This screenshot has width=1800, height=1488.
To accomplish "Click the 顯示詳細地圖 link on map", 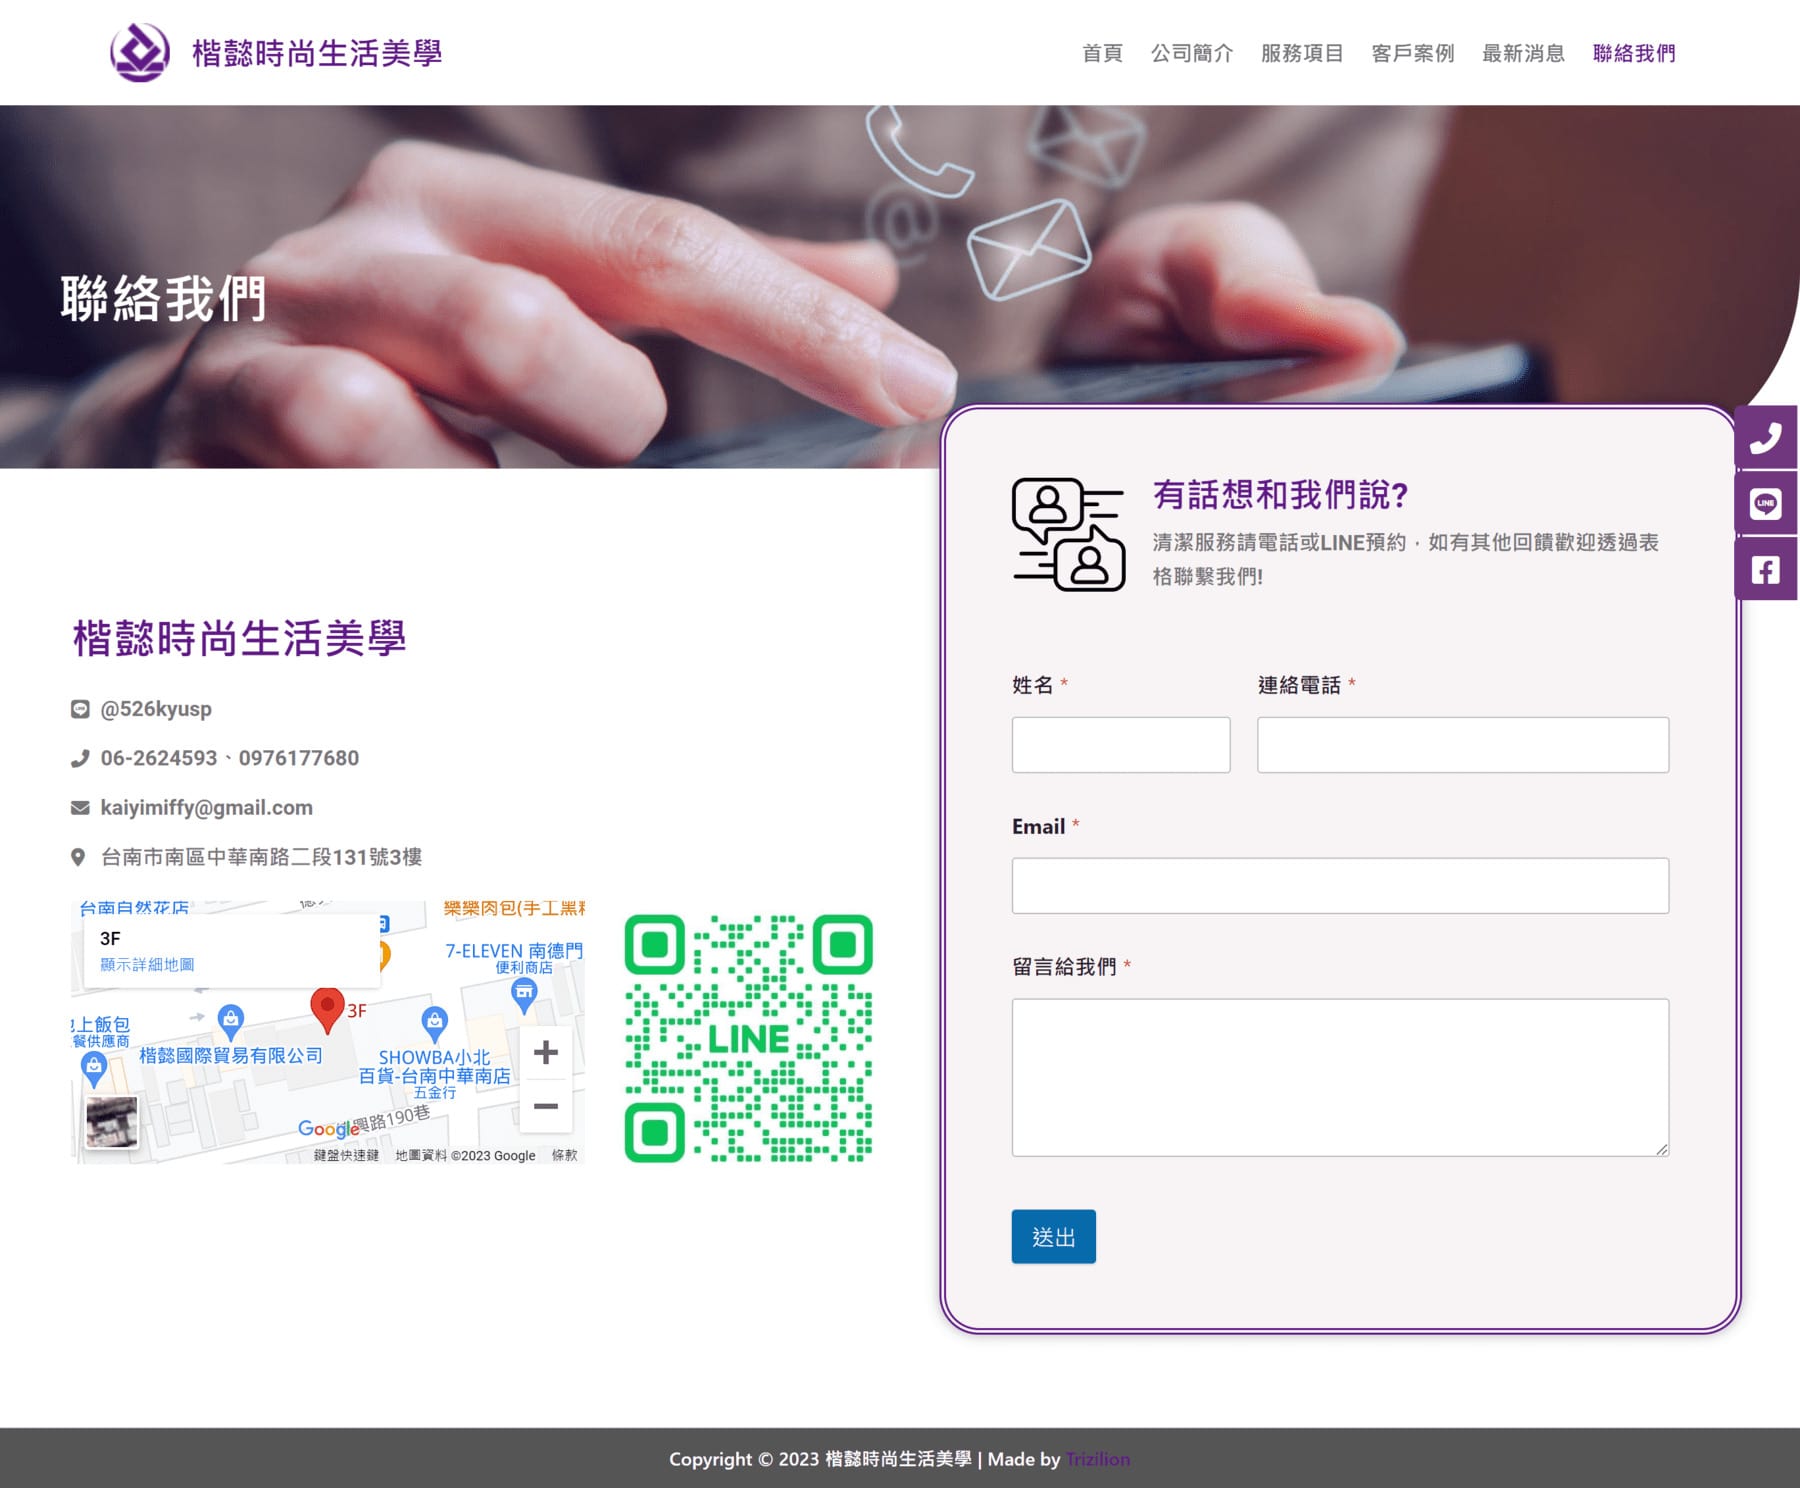I will [147, 964].
